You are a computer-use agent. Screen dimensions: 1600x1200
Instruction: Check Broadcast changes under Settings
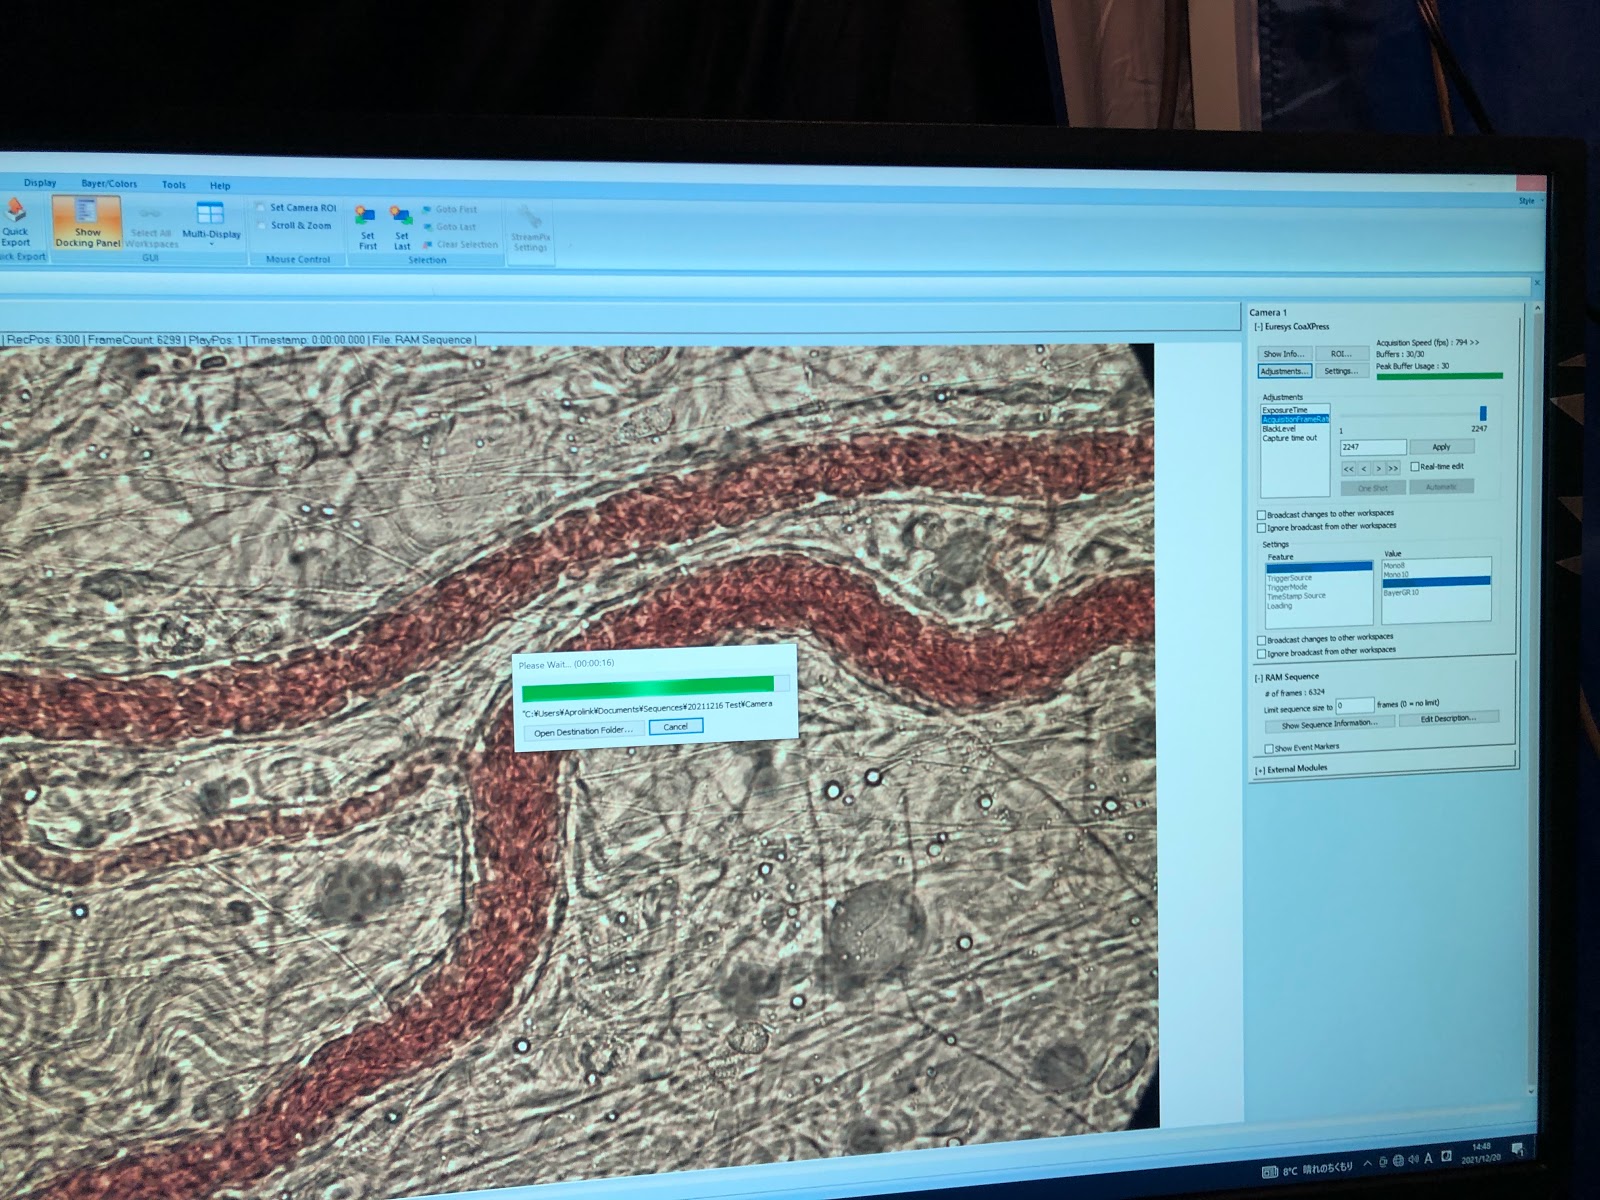[x=1261, y=640]
